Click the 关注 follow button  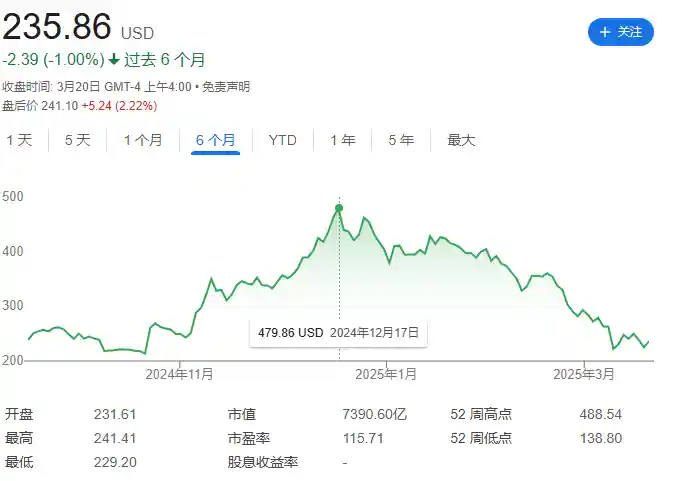[x=620, y=32]
